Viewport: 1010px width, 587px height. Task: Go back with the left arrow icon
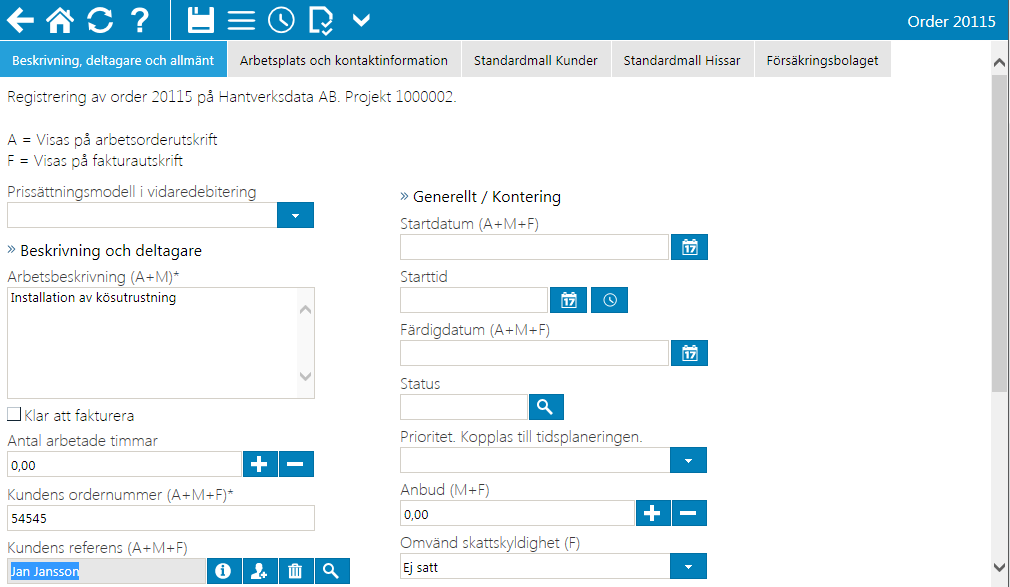point(20,21)
